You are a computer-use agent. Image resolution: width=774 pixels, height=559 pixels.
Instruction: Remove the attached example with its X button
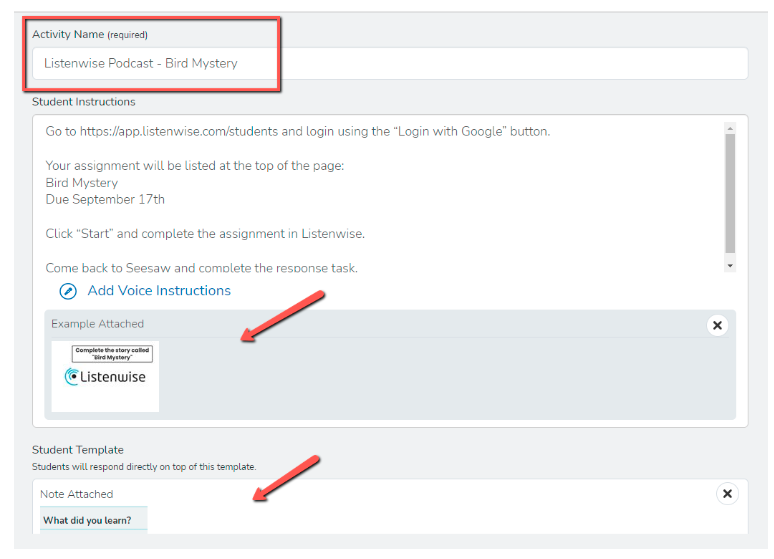pyautogui.click(x=717, y=325)
